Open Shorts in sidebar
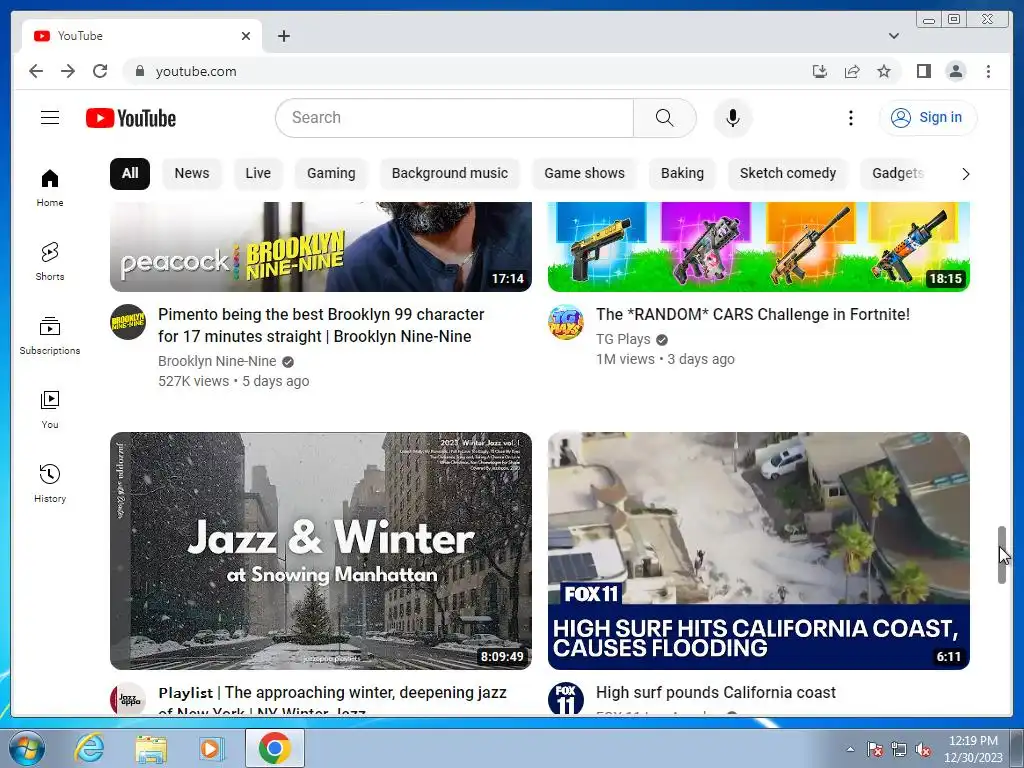Viewport: 1024px width, 768px height. click(50, 262)
